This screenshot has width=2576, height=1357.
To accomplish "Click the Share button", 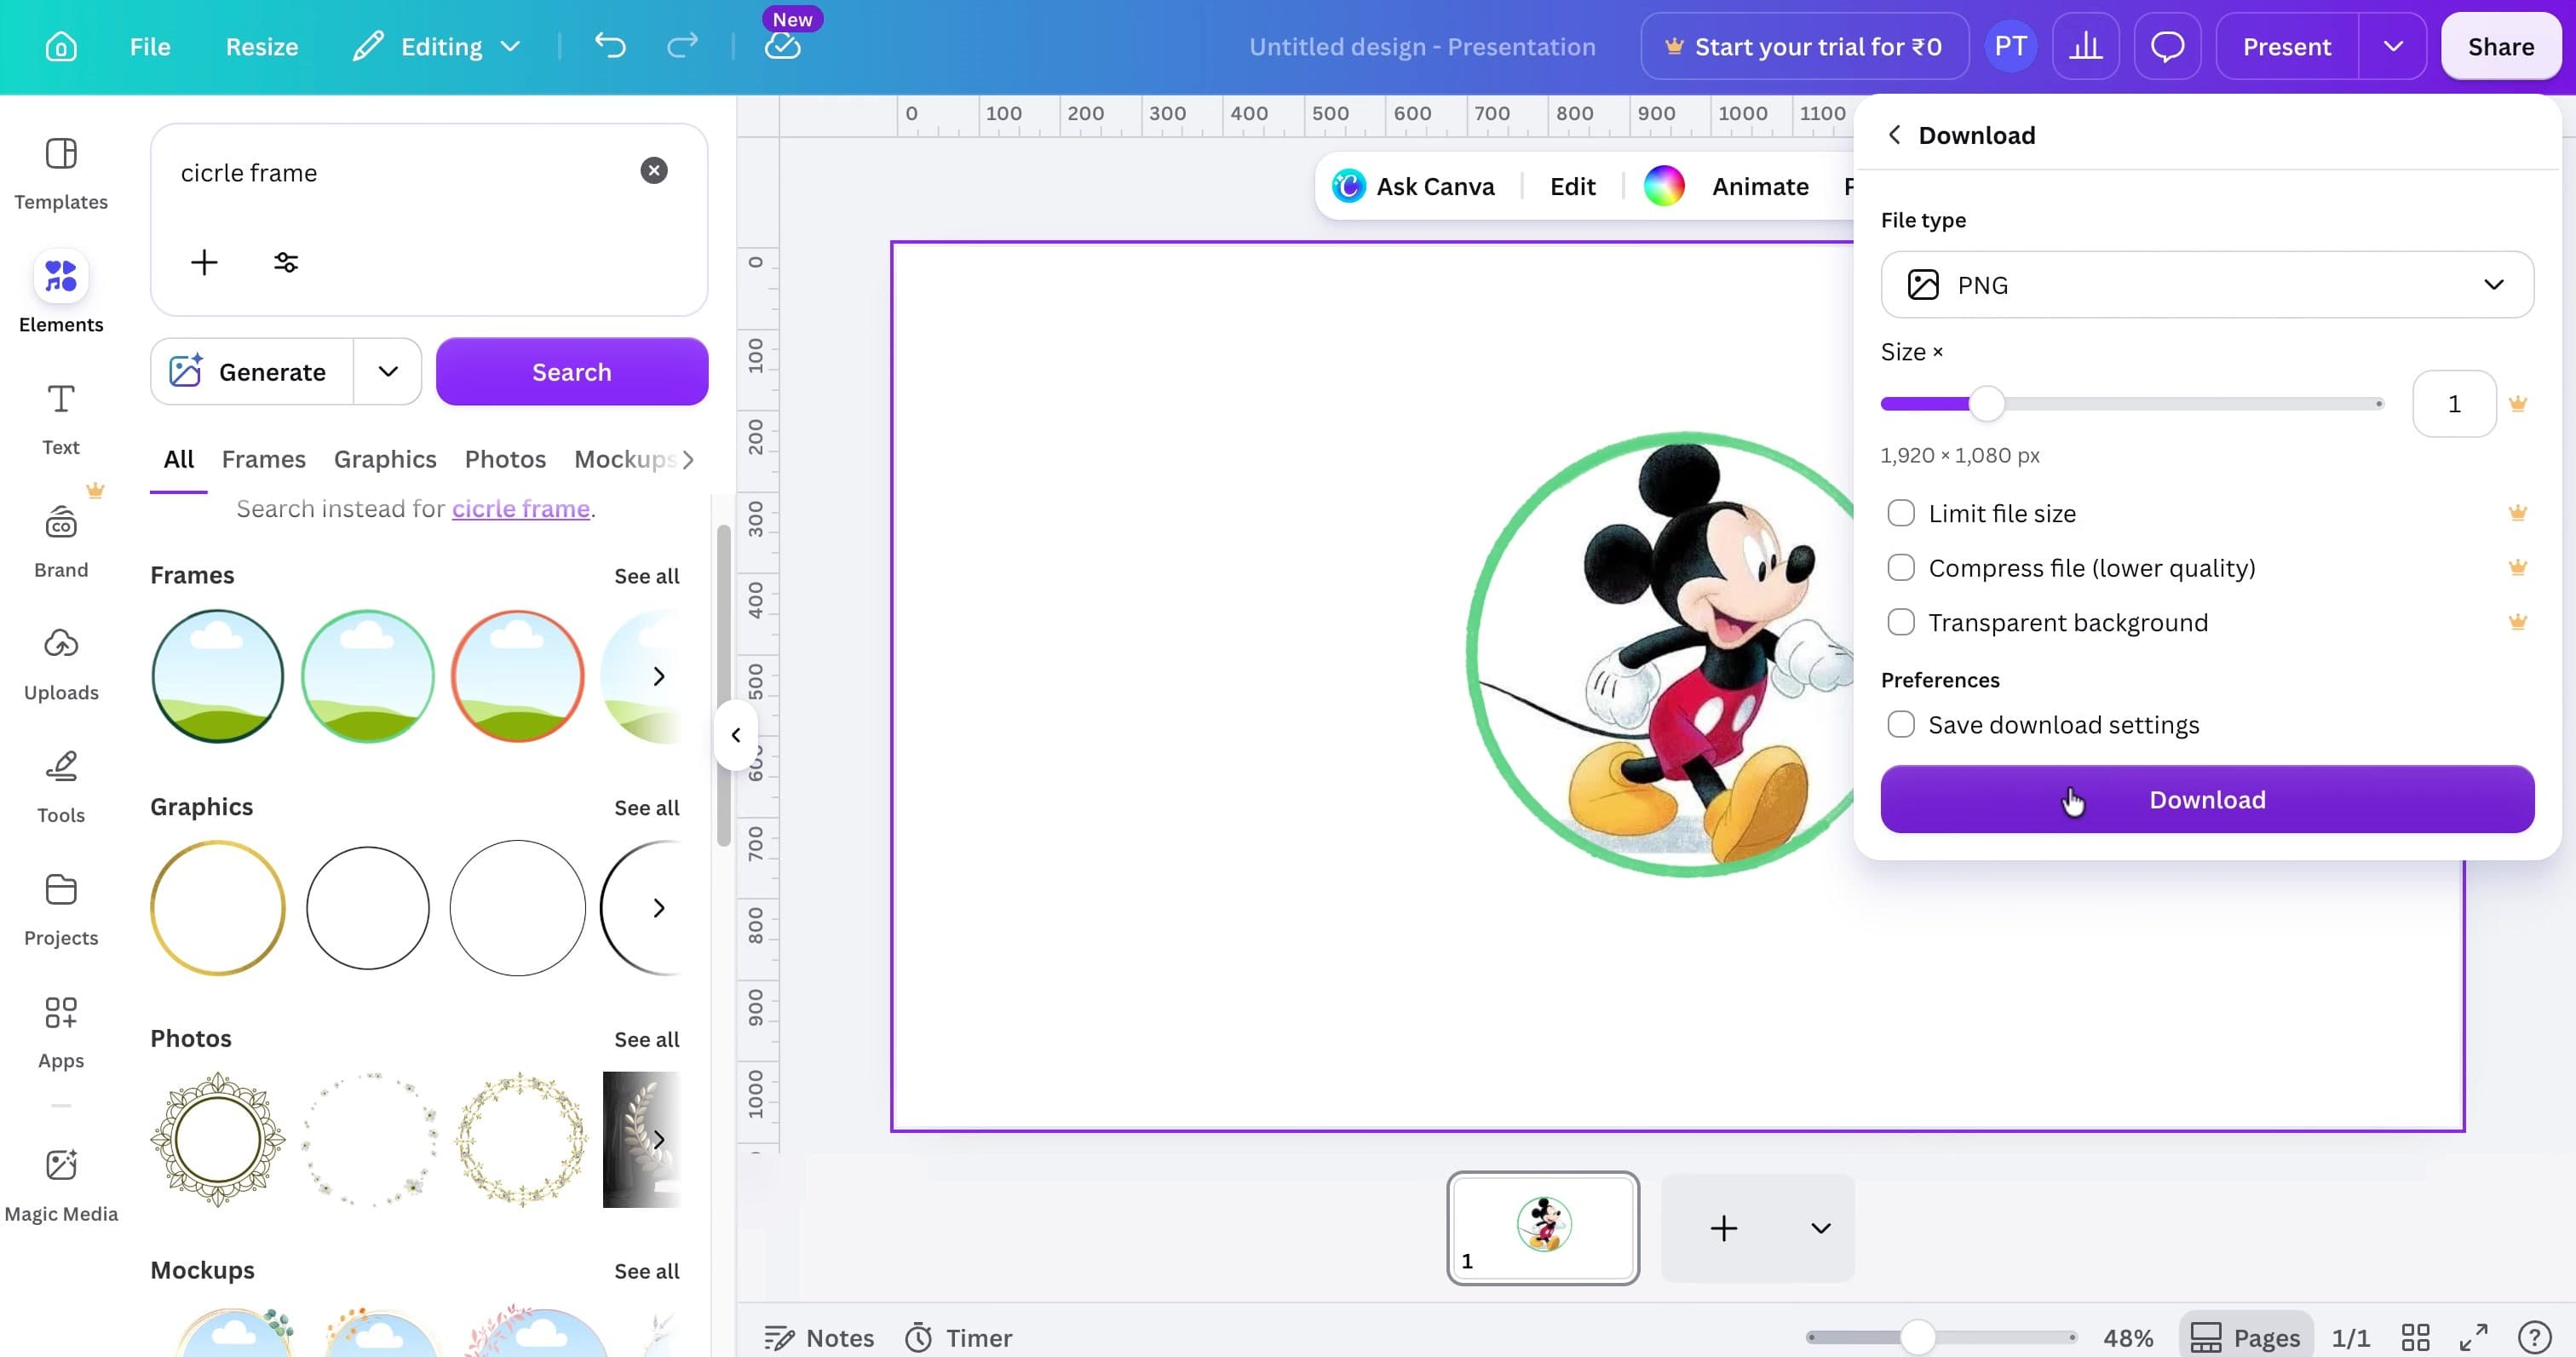I will click(x=2500, y=47).
